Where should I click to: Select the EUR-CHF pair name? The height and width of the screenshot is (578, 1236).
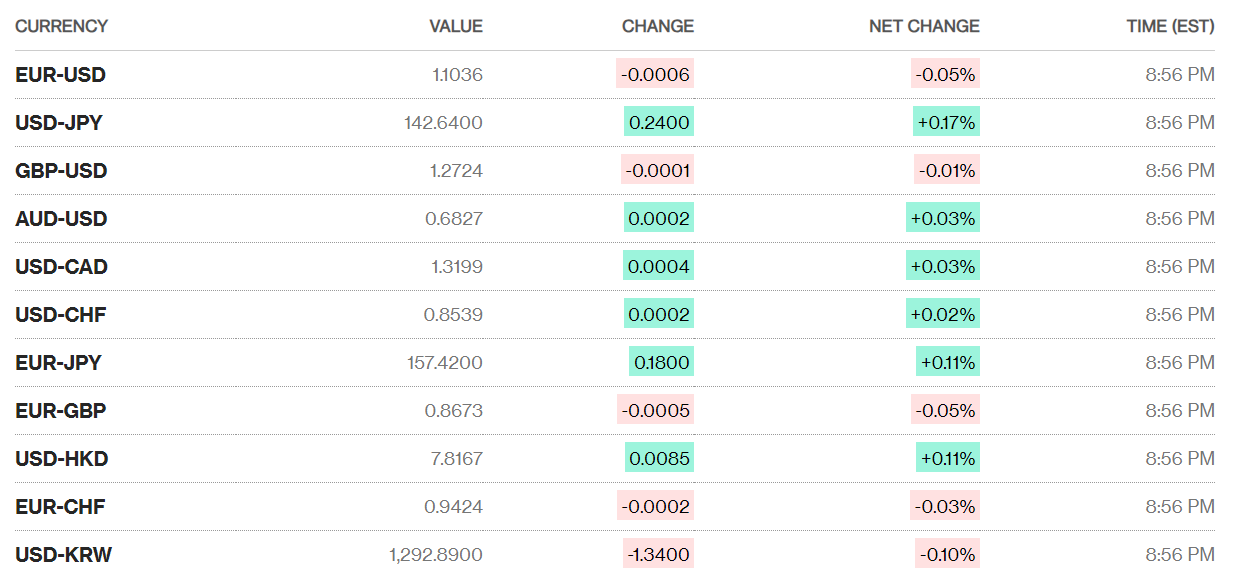pyautogui.click(x=60, y=507)
